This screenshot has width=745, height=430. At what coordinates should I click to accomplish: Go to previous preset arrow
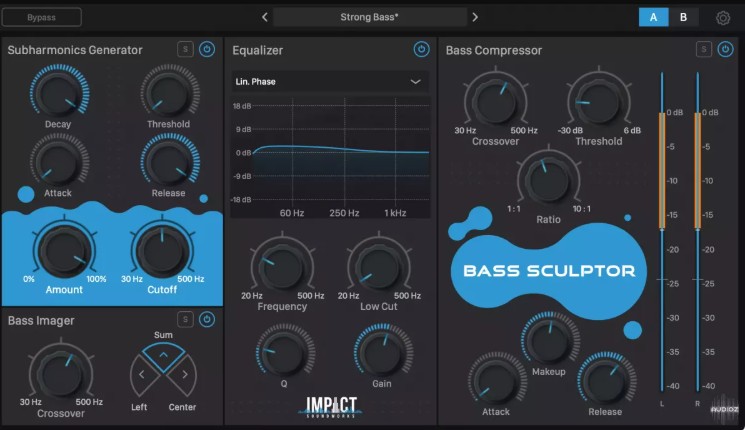(265, 18)
